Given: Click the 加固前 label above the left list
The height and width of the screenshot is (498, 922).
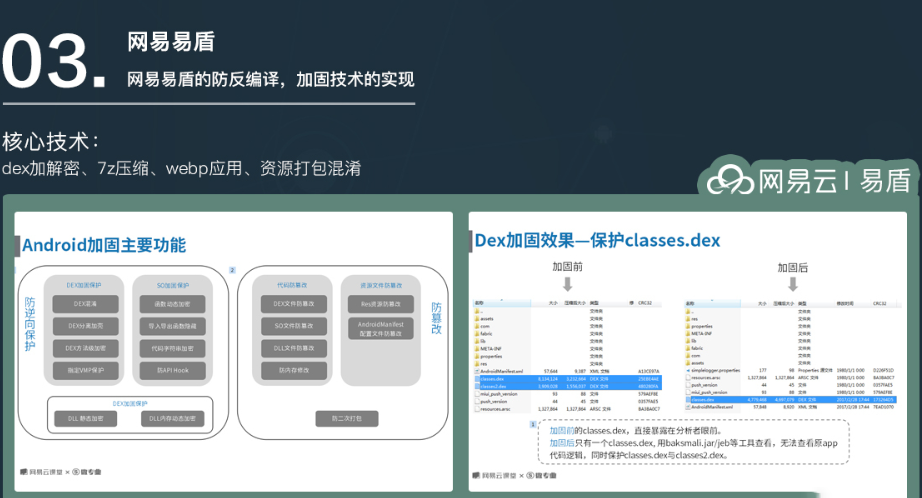Looking at the screenshot, I should 567,267.
